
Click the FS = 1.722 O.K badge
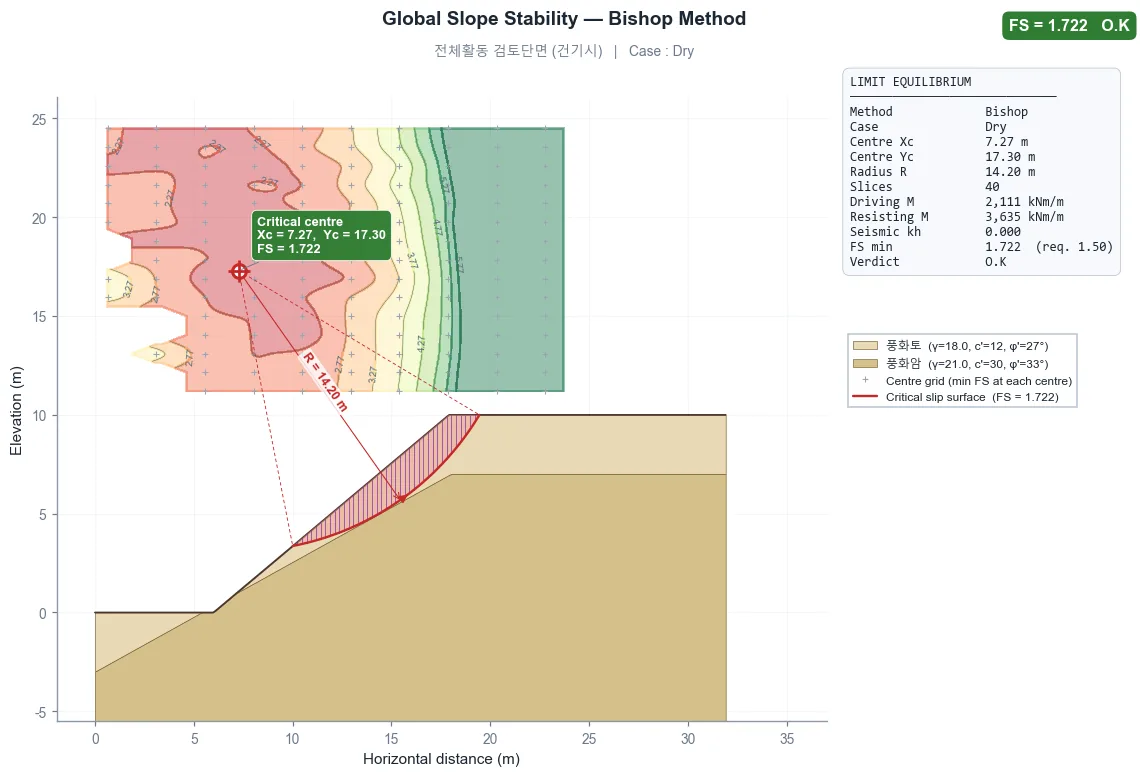pos(1069,25)
